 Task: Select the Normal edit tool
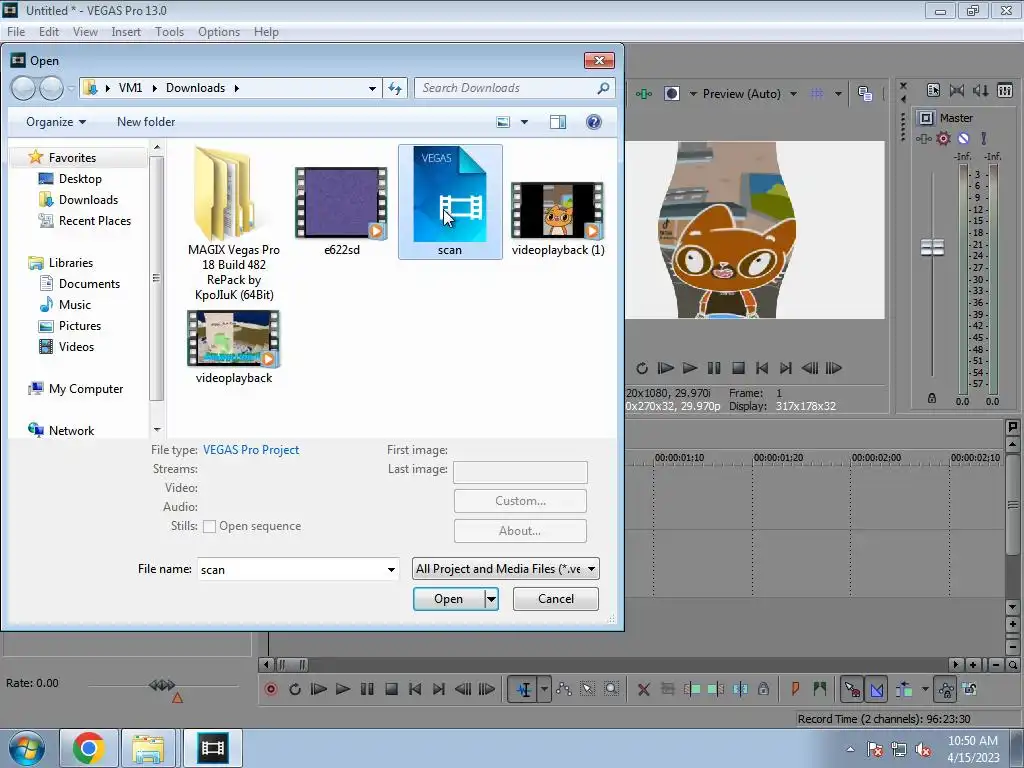(x=524, y=689)
